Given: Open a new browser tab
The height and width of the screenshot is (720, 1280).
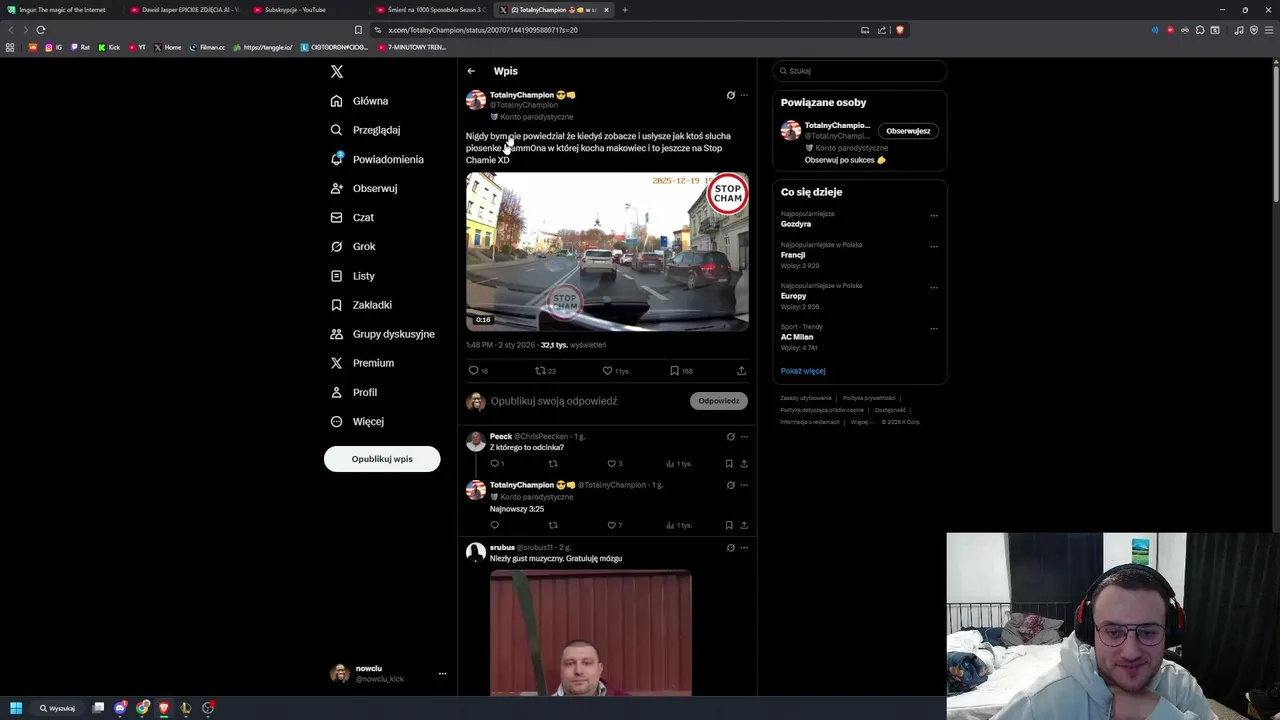Looking at the screenshot, I should coord(625,10).
